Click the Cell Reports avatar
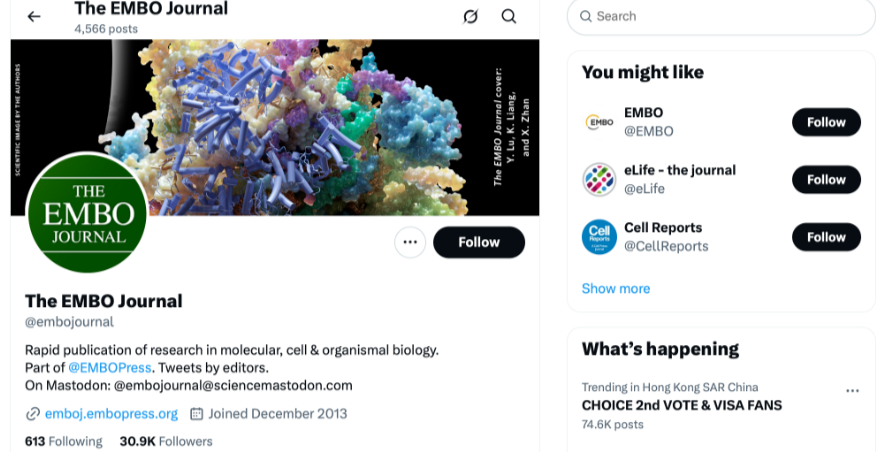The image size is (876, 452). 599,237
